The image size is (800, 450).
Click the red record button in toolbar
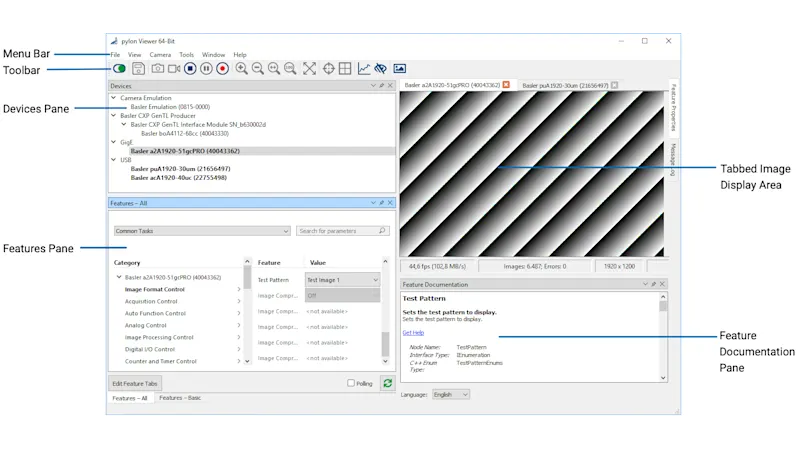(x=222, y=69)
